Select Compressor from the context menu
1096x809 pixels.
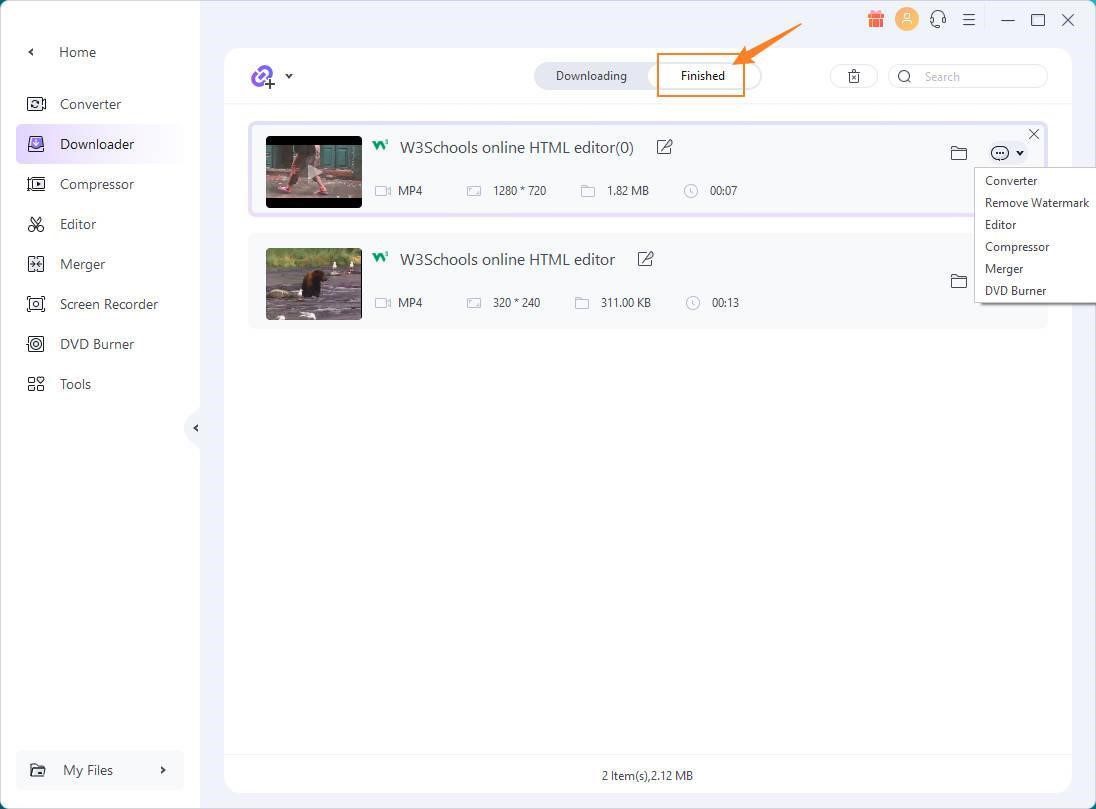click(x=1017, y=246)
